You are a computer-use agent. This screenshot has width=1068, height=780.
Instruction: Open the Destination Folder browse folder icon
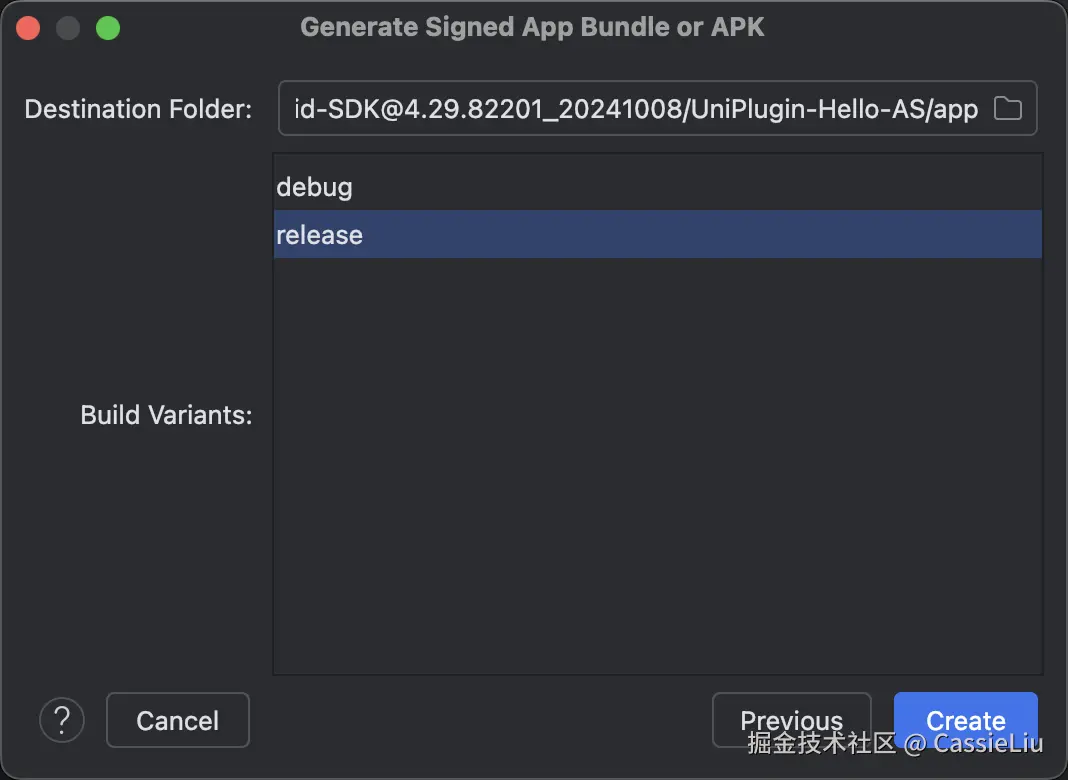[x=1007, y=108]
